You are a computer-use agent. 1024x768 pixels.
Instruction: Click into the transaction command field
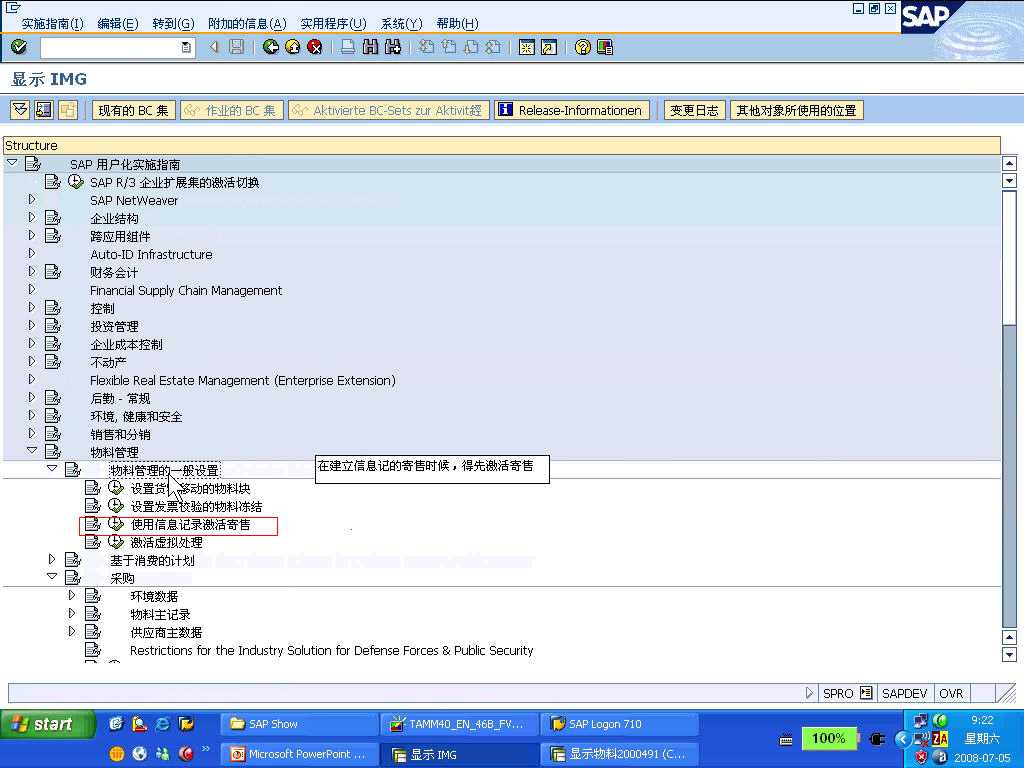(110, 47)
